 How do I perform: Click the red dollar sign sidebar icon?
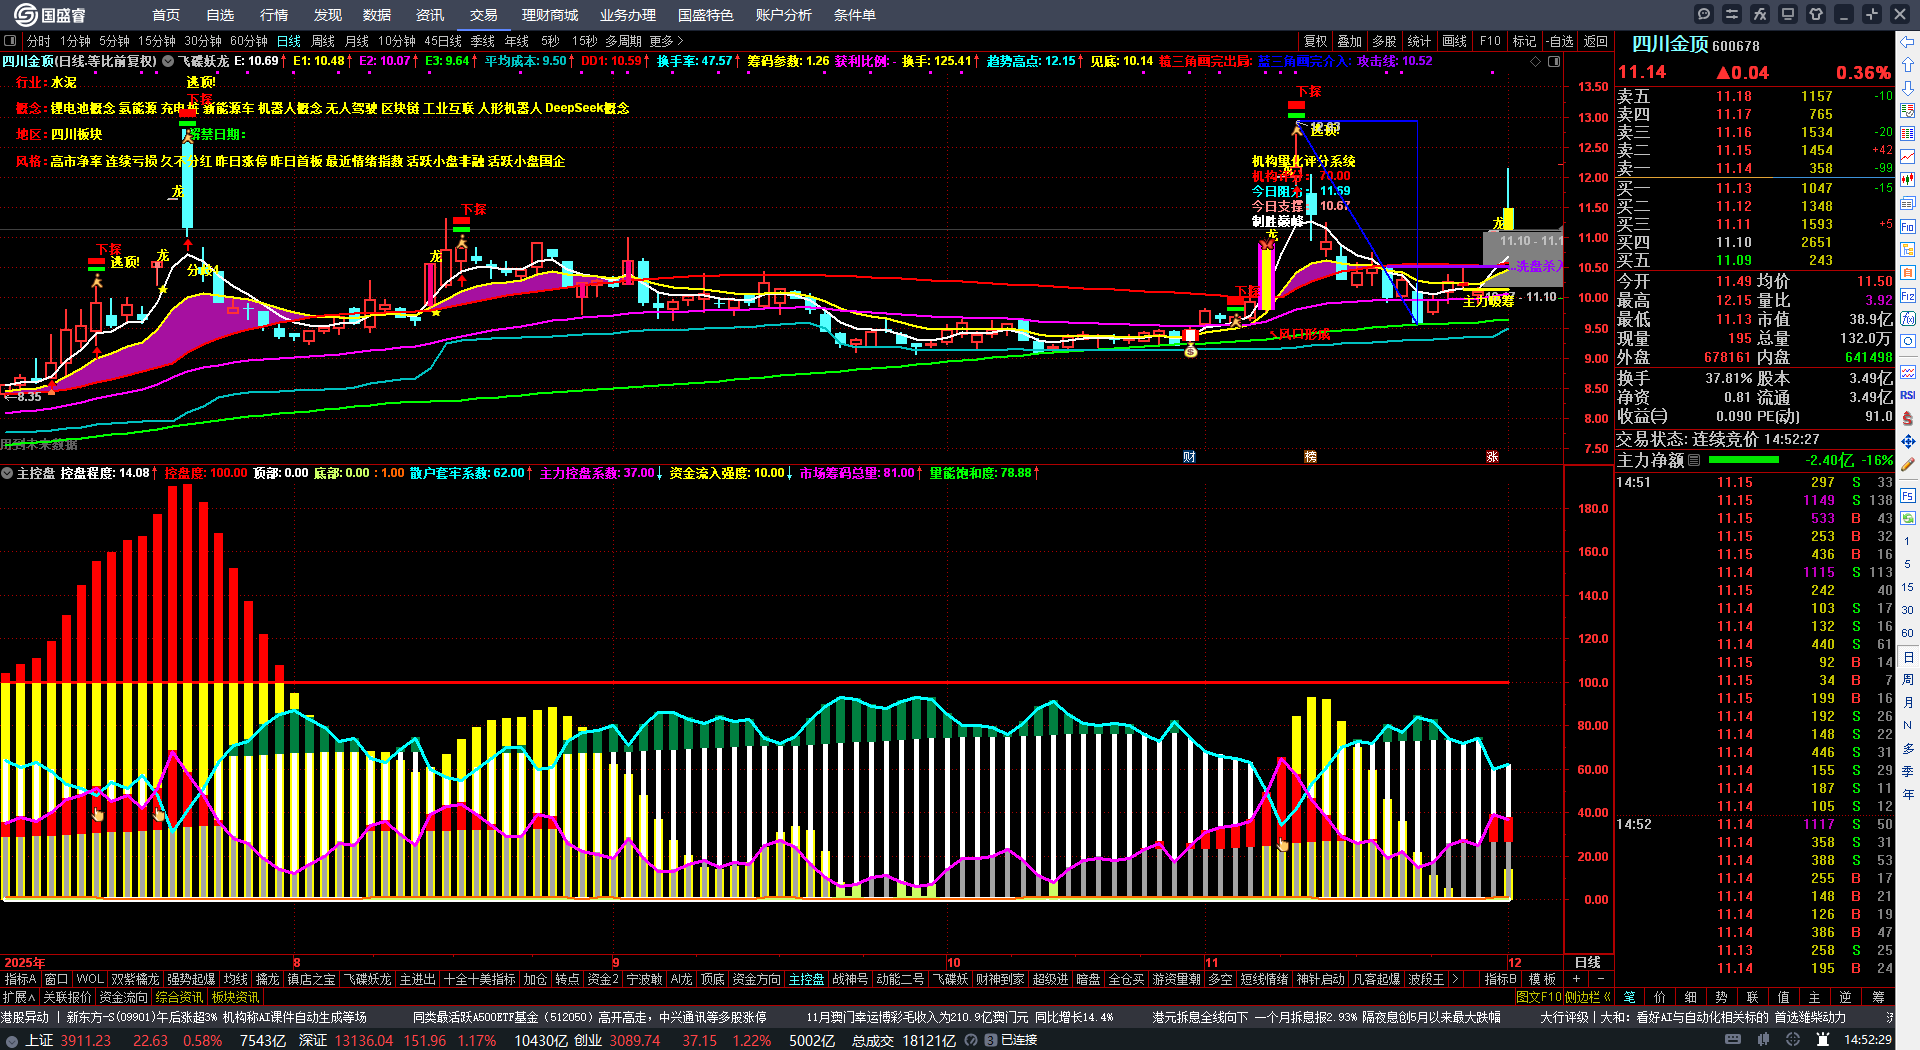[x=1908, y=418]
